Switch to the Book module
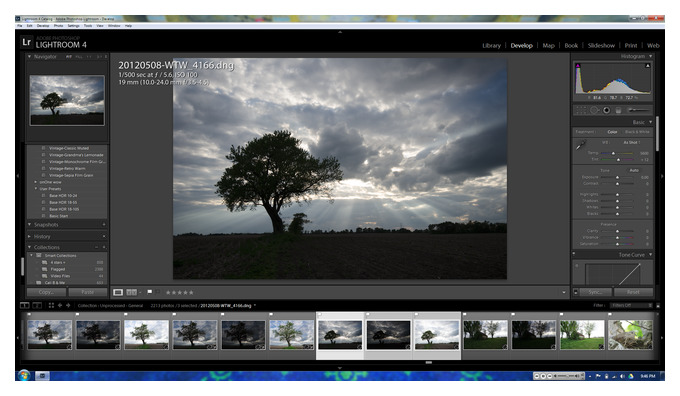This screenshot has height=396, width=680. coord(571,46)
